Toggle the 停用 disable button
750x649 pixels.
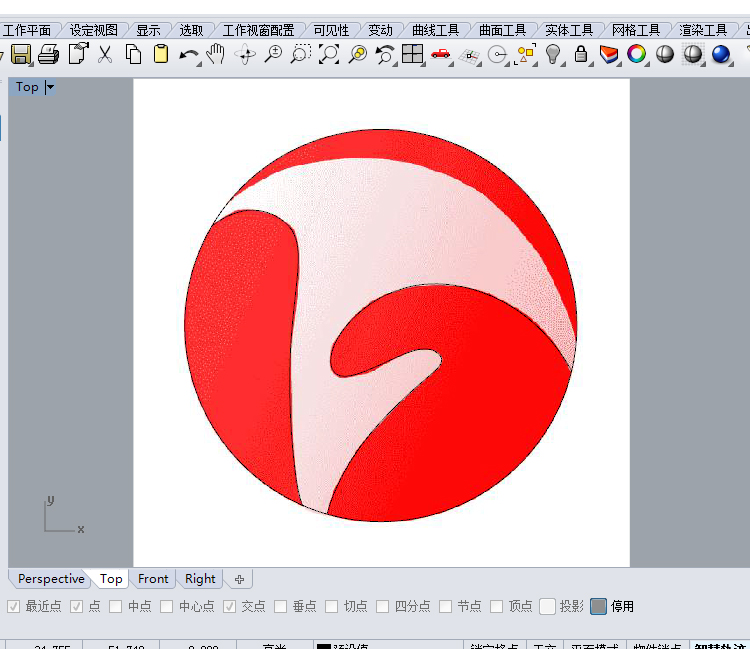click(598, 606)
